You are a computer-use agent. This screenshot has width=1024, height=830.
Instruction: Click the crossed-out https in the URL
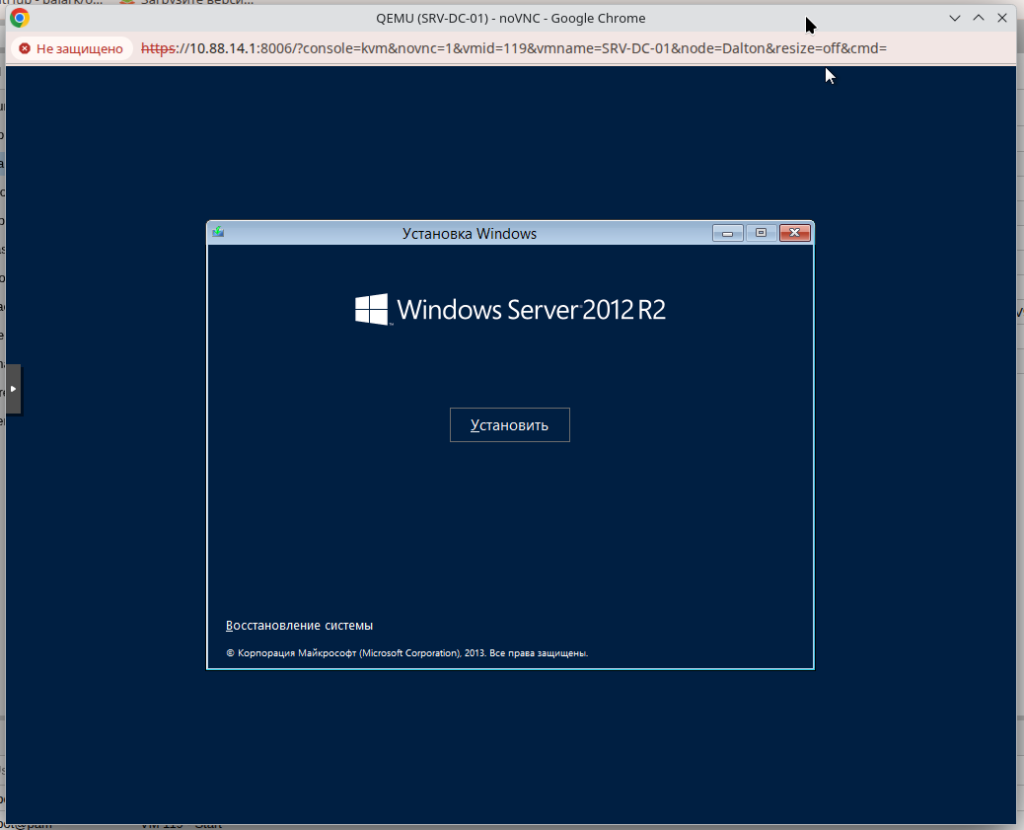(x=158, y=48)
